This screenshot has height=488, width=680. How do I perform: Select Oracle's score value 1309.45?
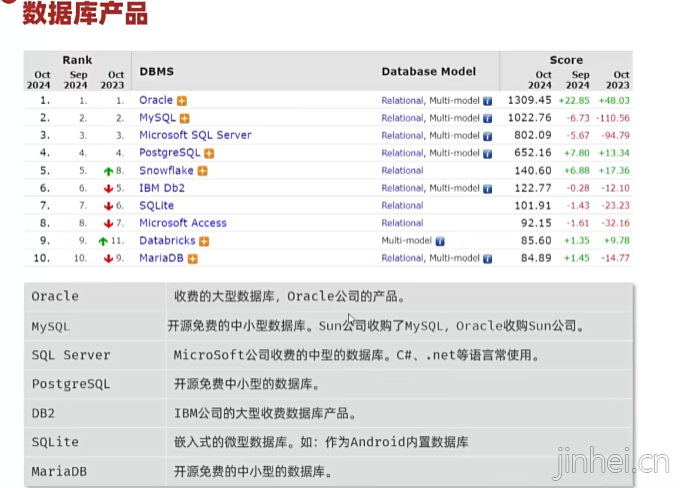pos(530,100)
